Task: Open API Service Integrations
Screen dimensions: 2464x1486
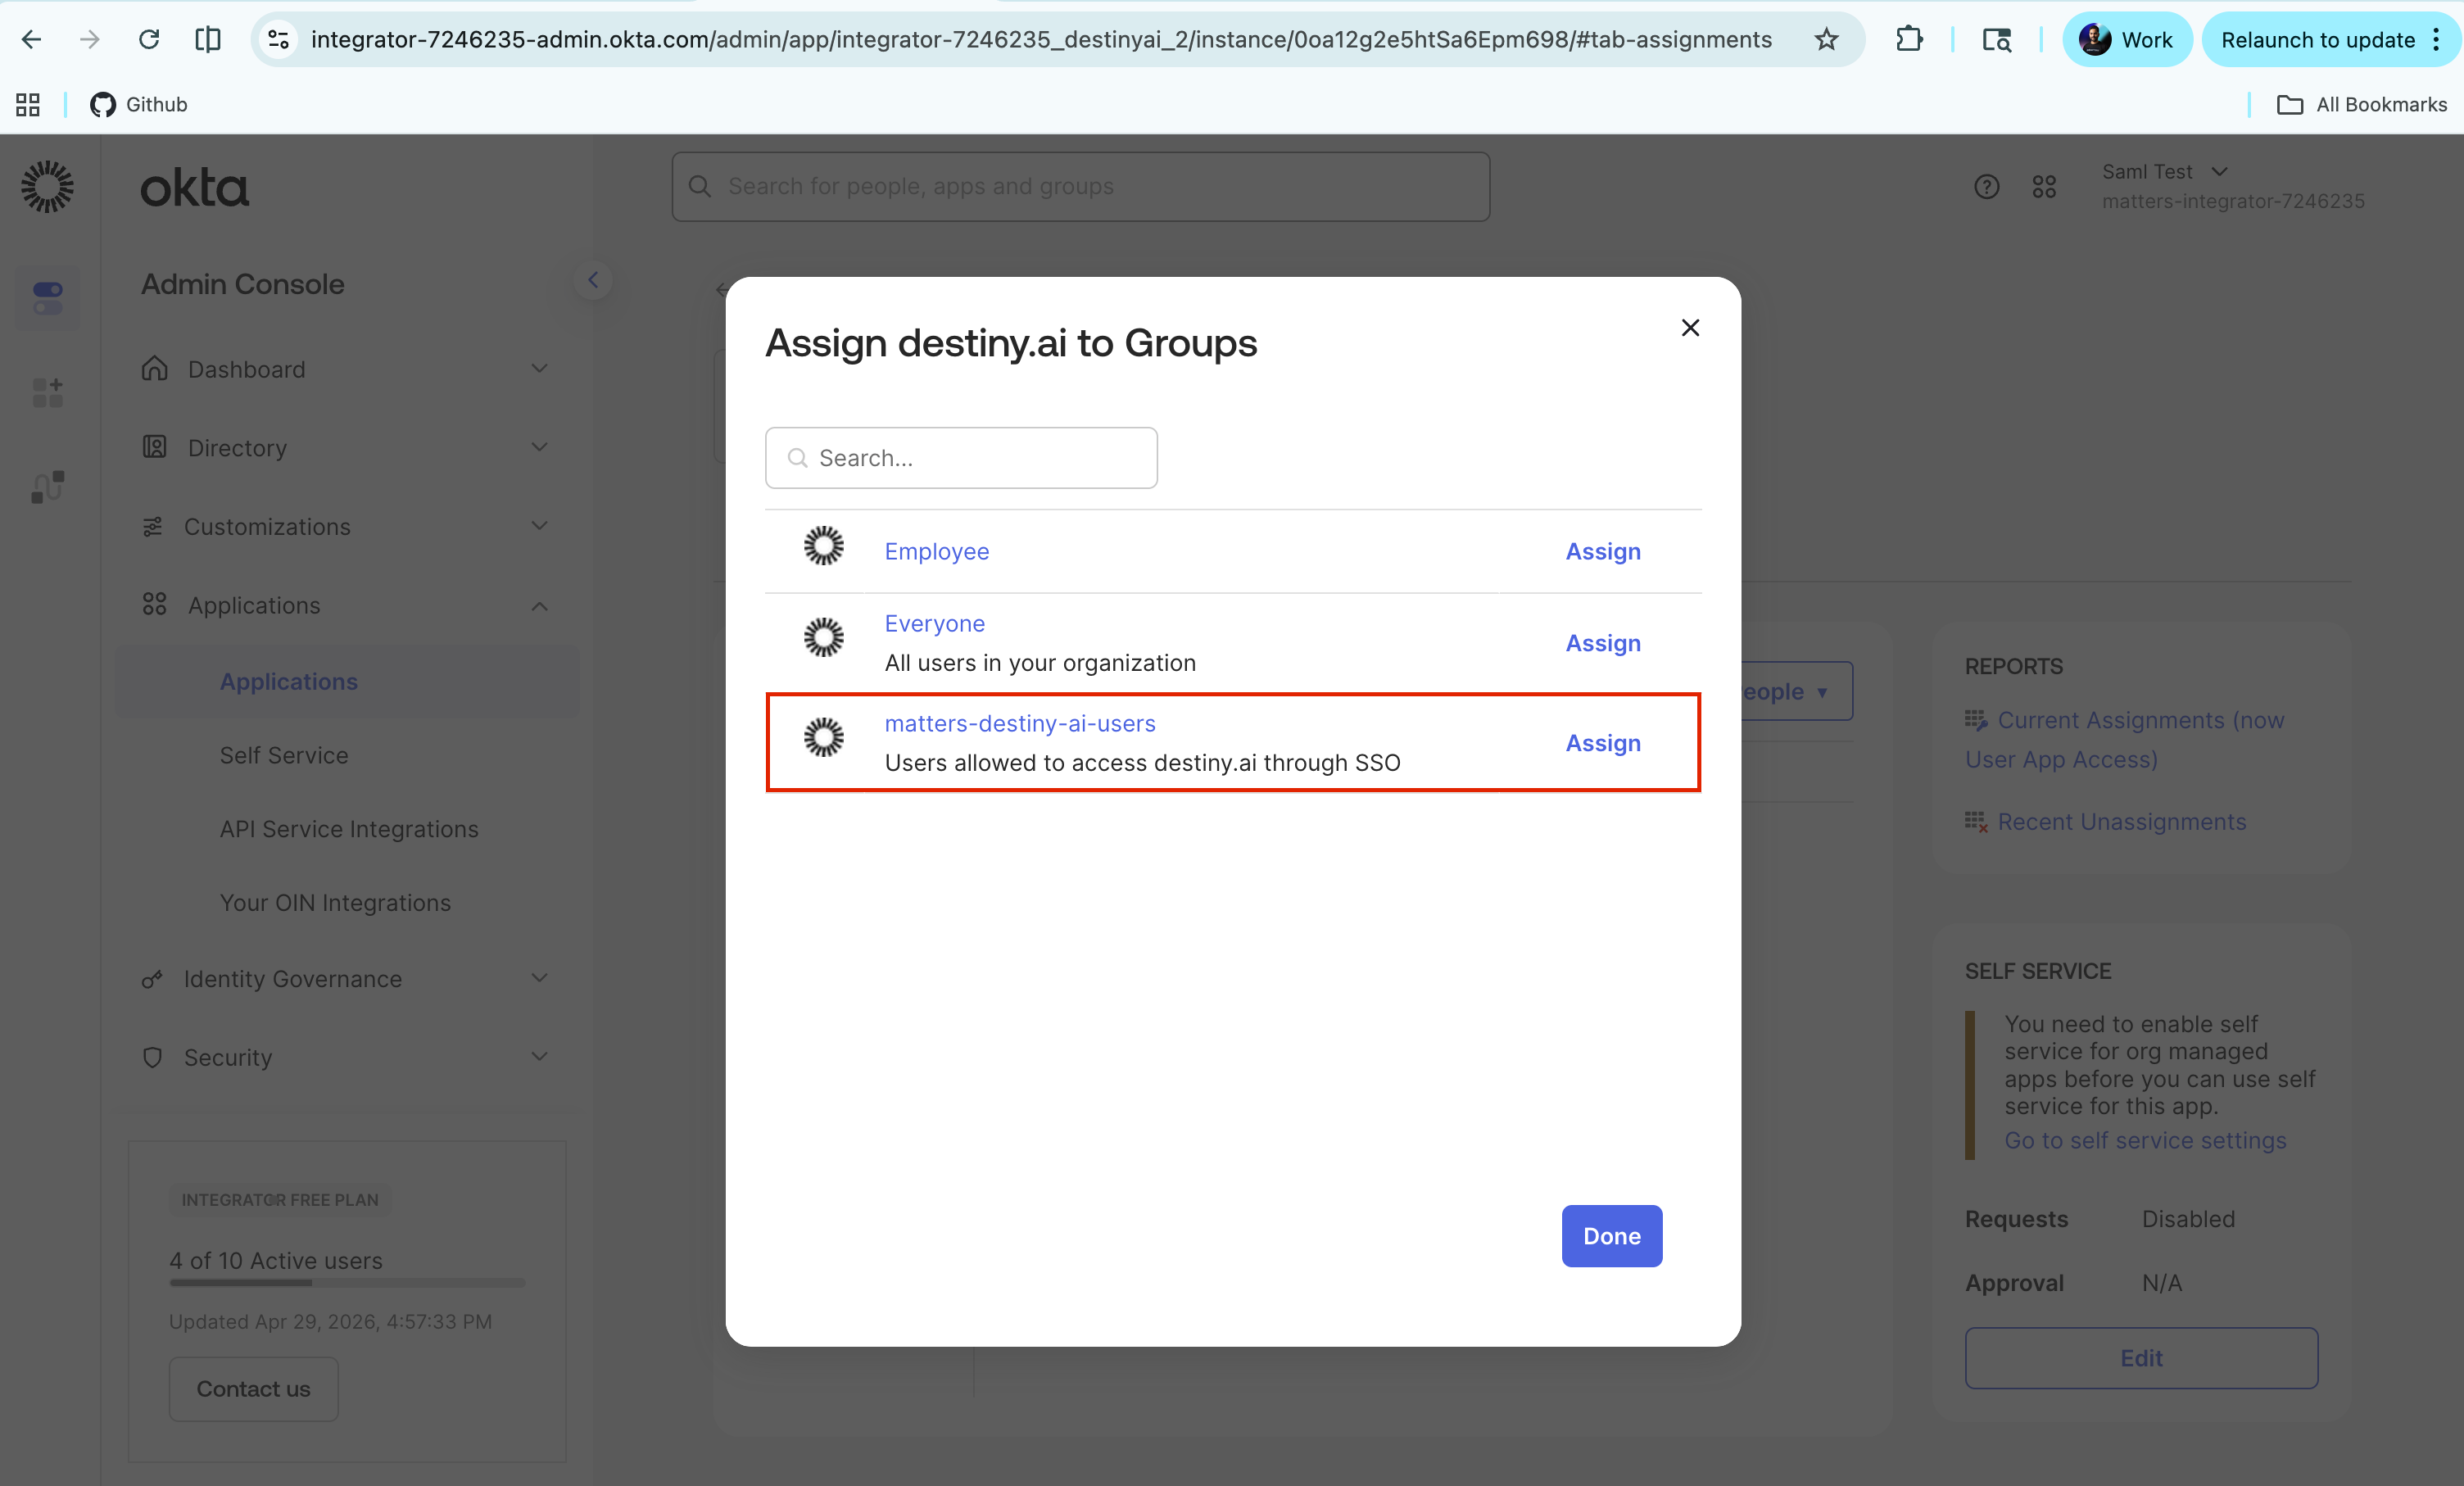Action: [349, 829]
